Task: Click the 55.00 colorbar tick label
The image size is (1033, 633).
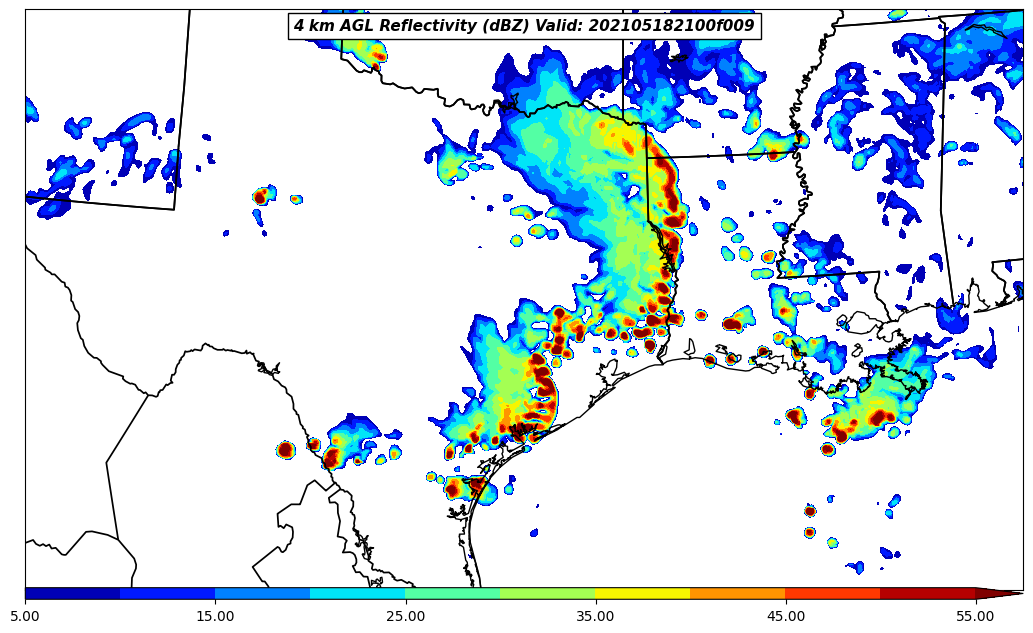Action: pyautogui.click(x=975, y=617)
